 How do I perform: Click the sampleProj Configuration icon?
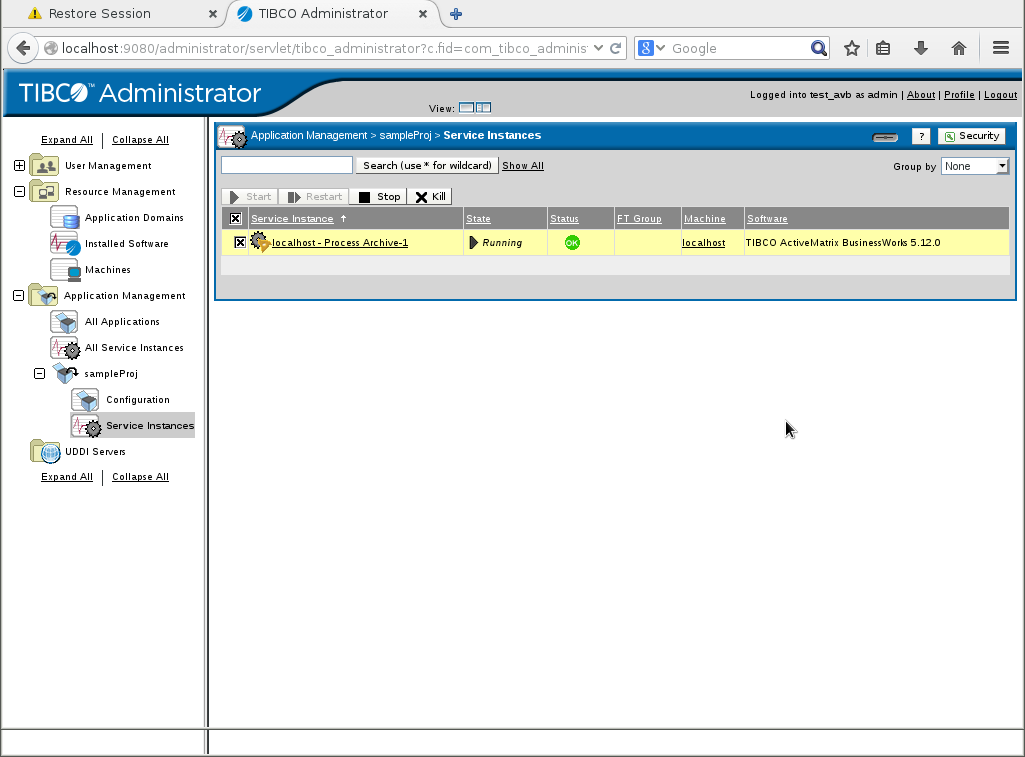pyautogui.click(x=85, y=399)
